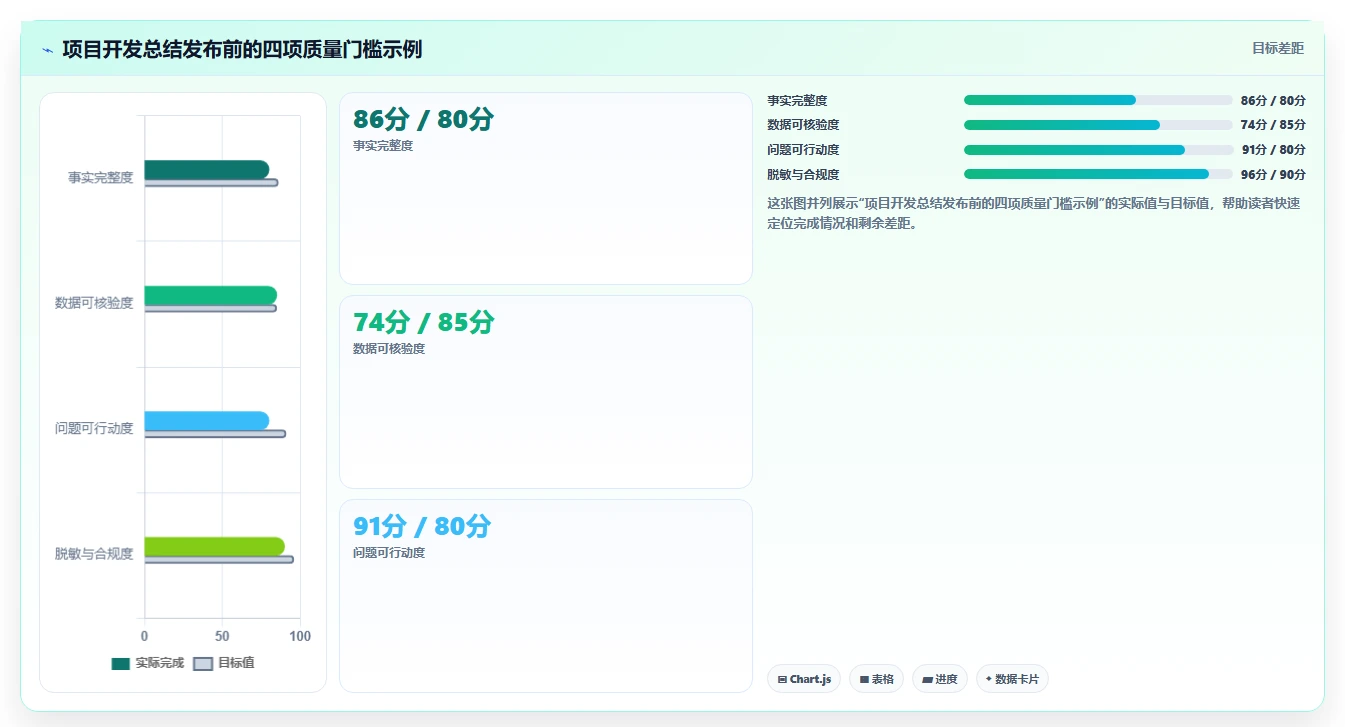Screen dimensions: 1345x727
Task: Click the 问题可行动度 caption under the 91分 card
Action: (389, 553)
